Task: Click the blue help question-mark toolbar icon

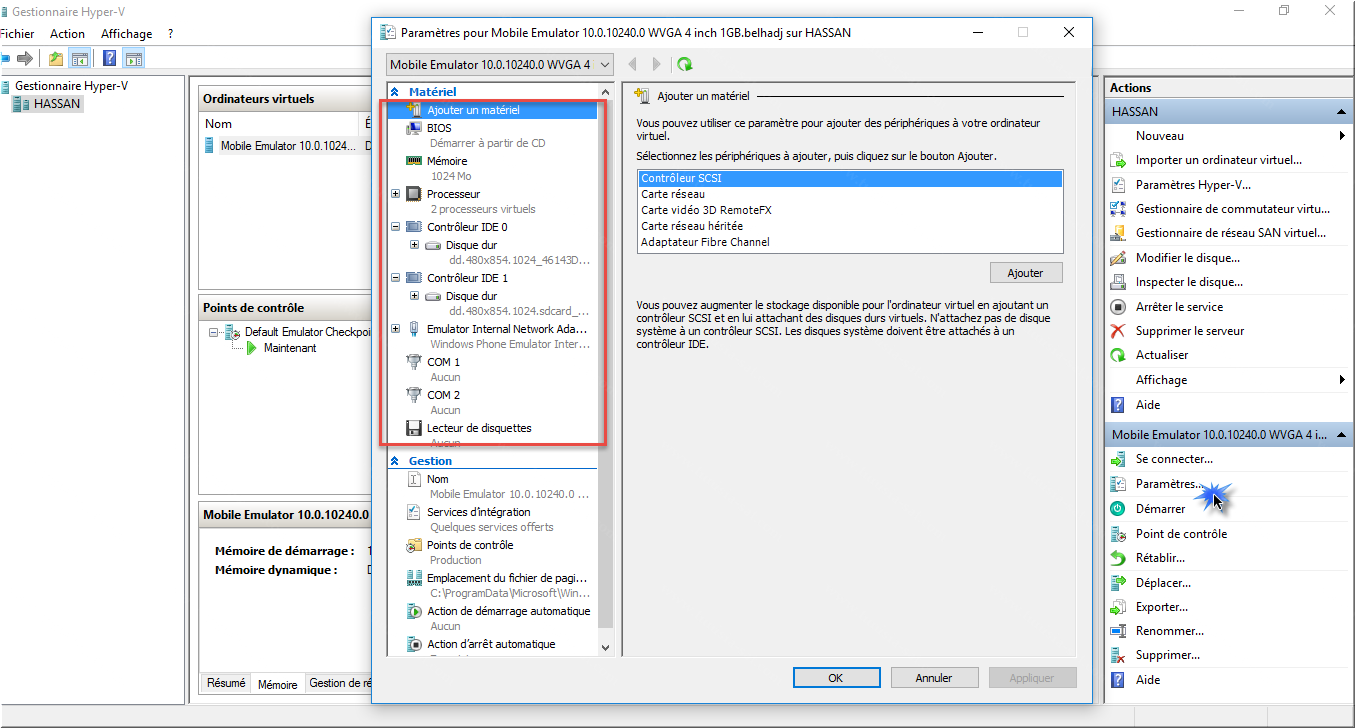Action: click(x=110, y=59)
